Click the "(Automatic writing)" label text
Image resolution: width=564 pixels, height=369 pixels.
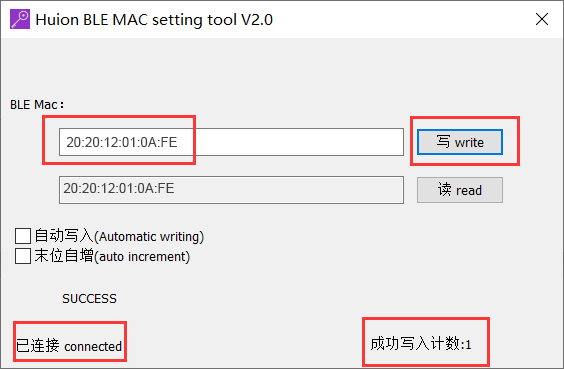coord(149,237)
